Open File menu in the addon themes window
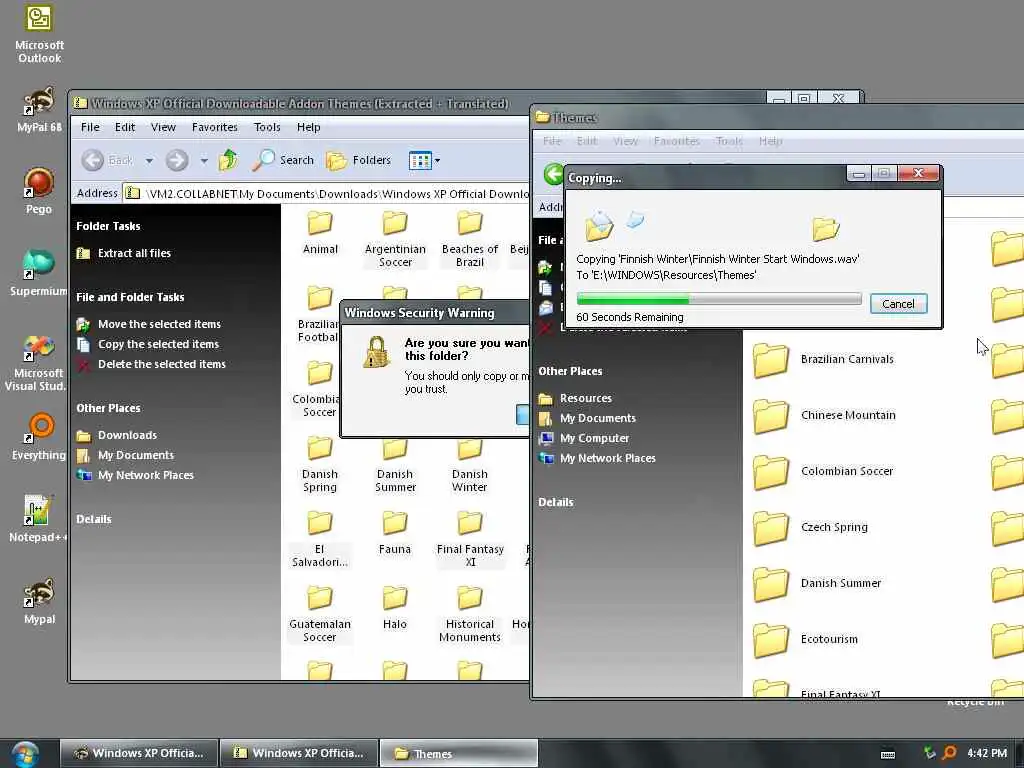This screenshot has height=768, width=1024. click(x=90, y=127)
